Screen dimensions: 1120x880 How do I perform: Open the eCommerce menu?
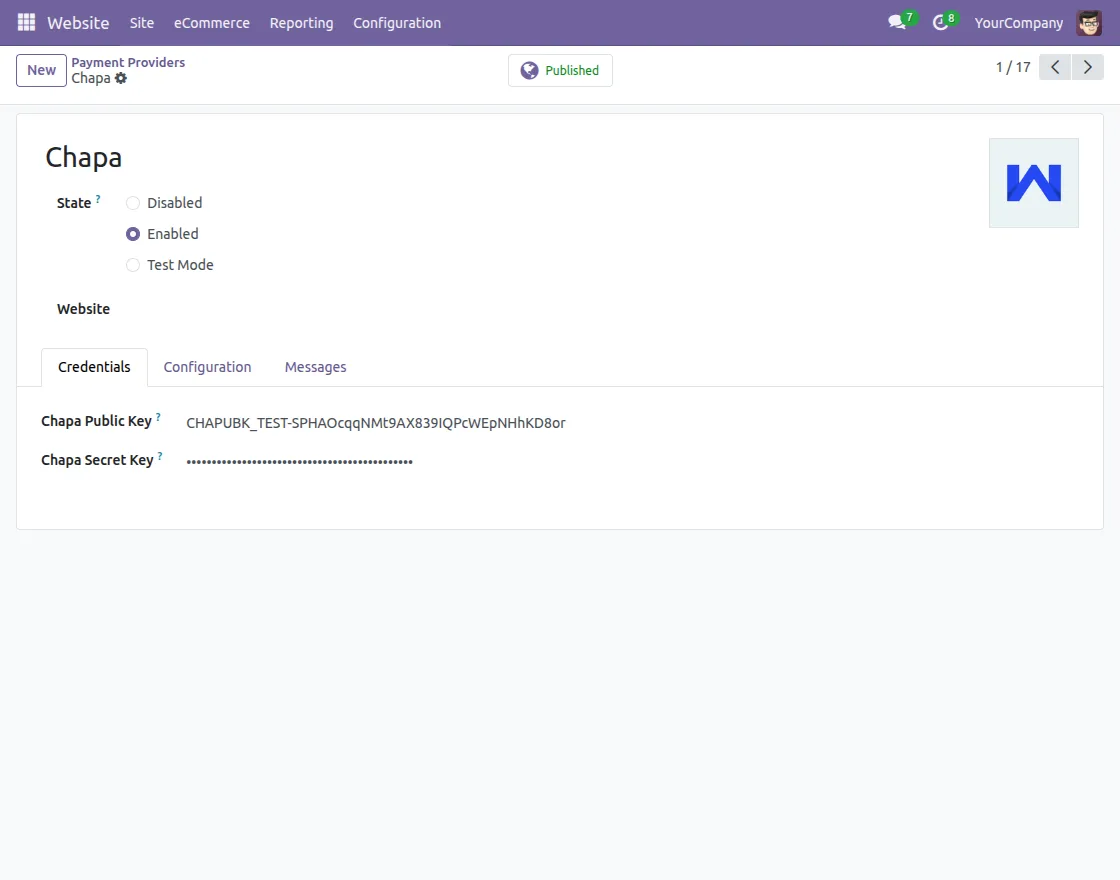coord(212,22)
